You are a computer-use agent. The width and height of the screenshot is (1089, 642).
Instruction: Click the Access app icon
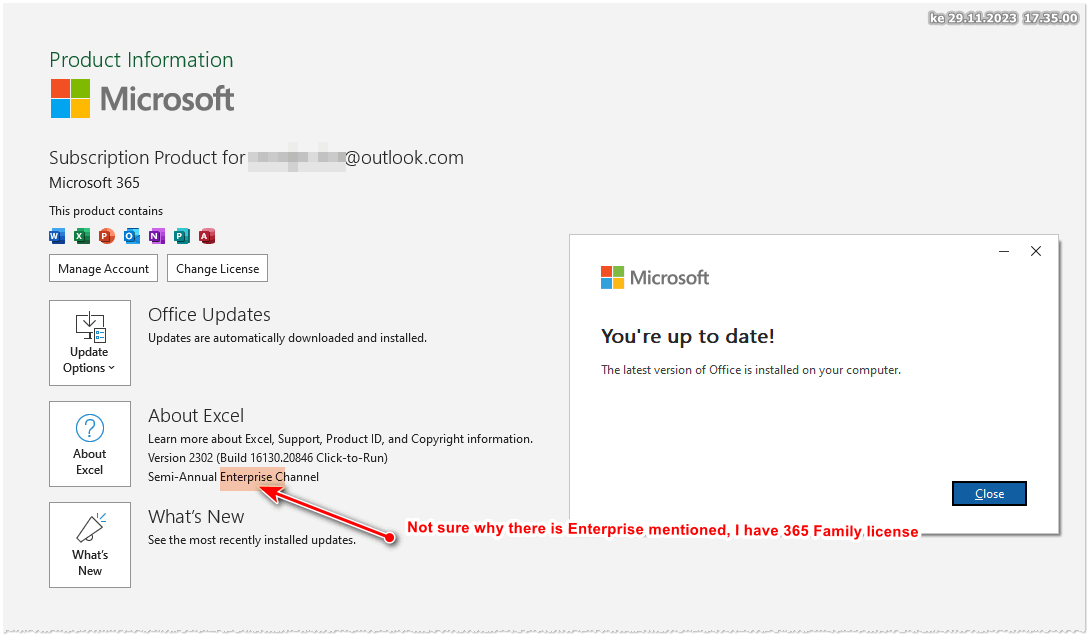click(x=207, y=236)
